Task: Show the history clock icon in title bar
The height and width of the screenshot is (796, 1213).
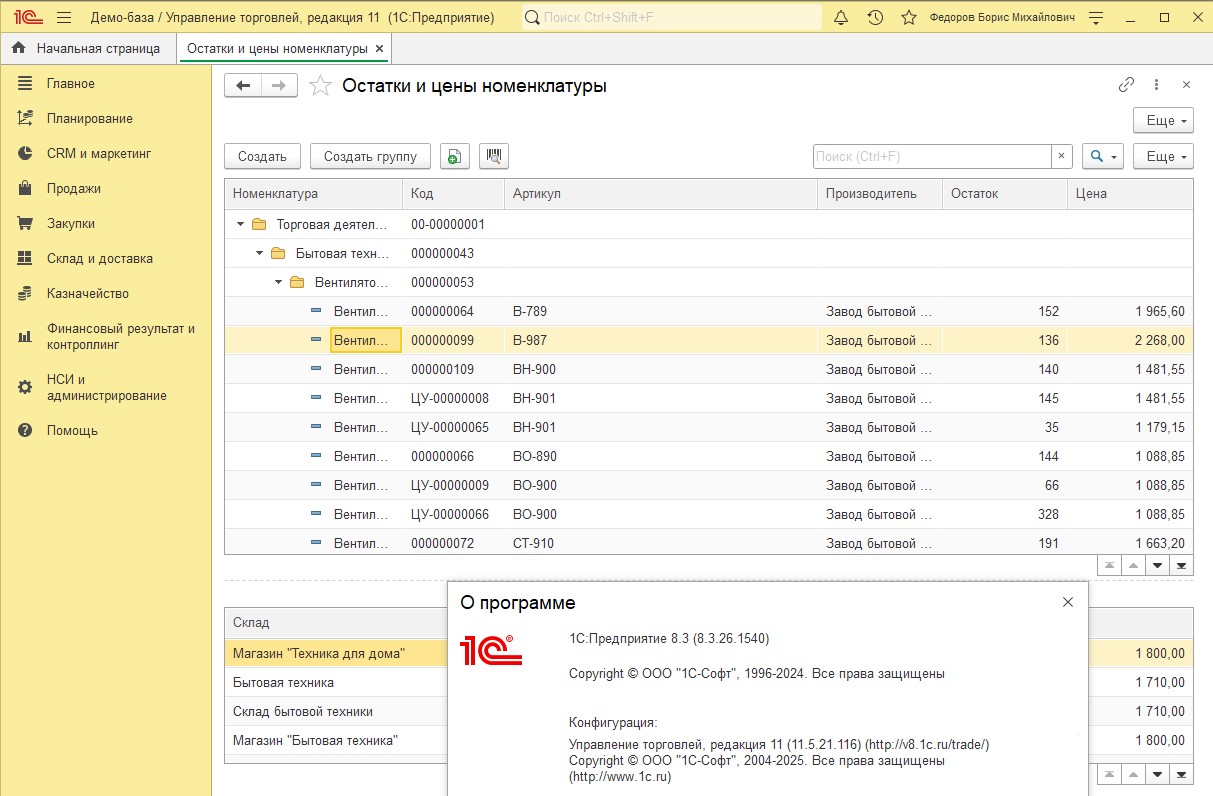Action: click(x=875, y=17)
